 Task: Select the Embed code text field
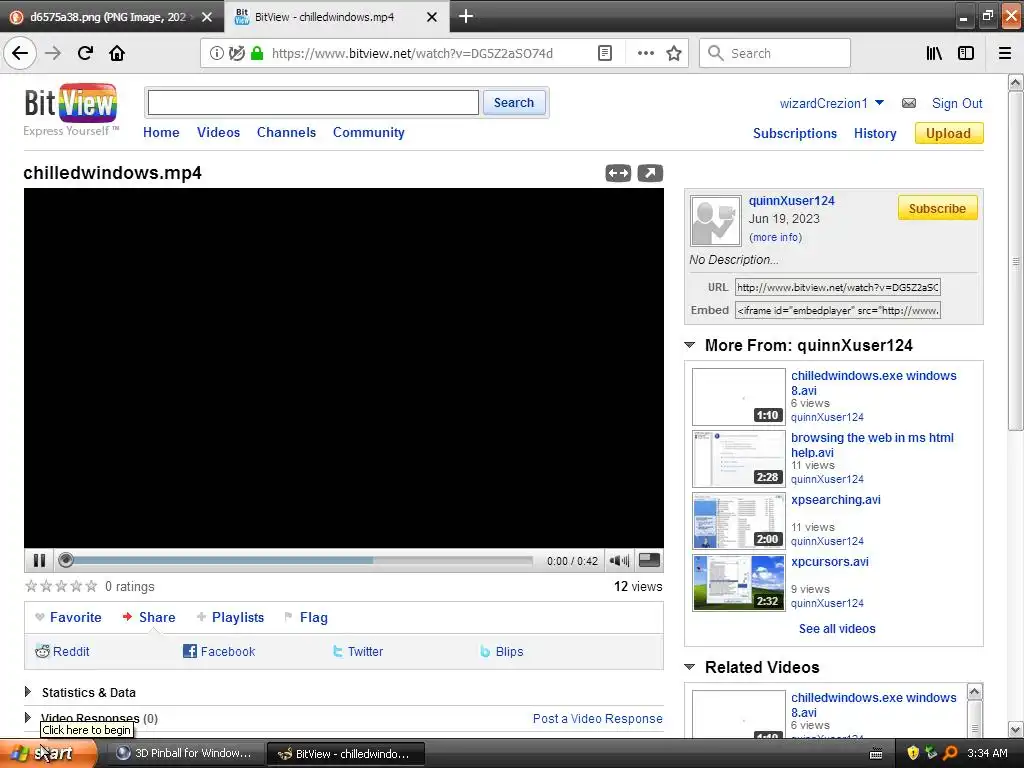838,310
